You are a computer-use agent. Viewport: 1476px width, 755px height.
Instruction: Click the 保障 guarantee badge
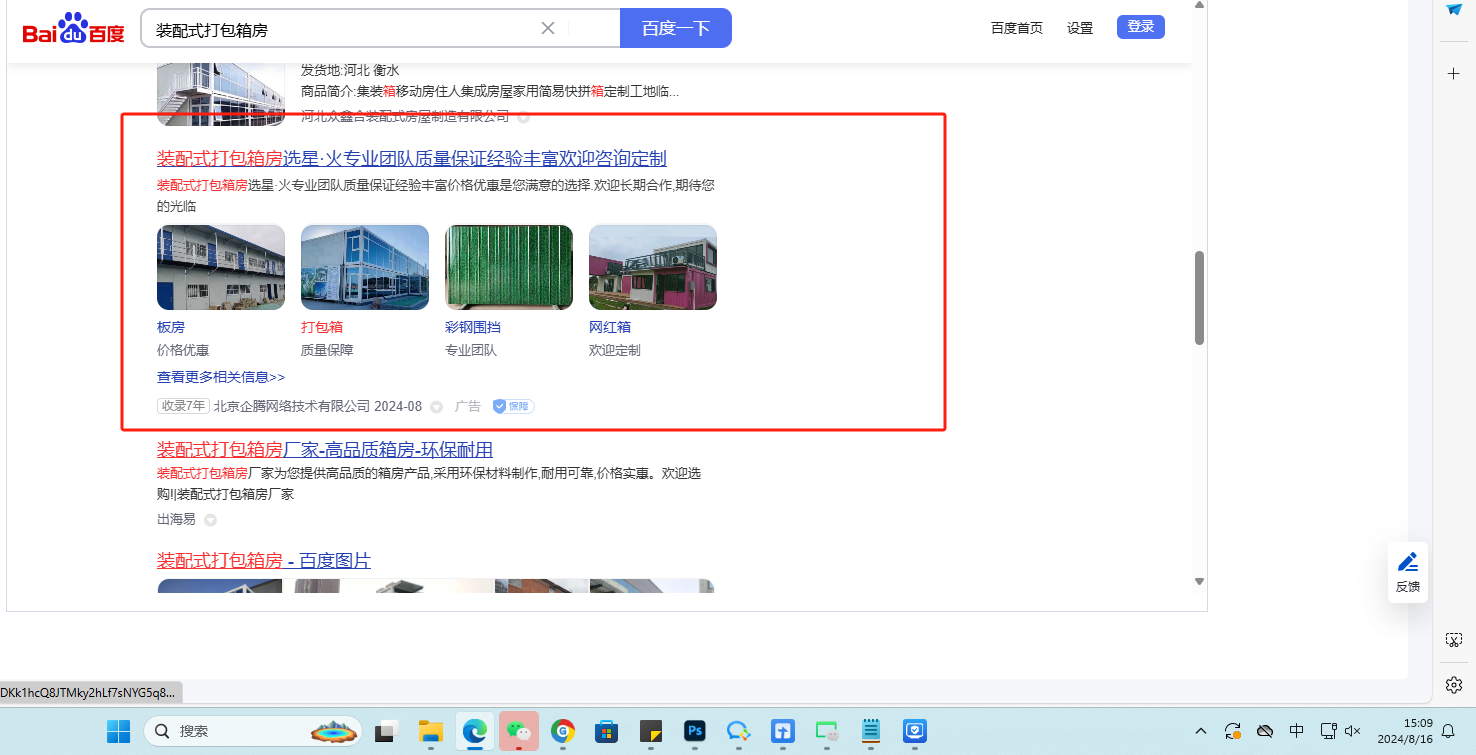(513, 406)
